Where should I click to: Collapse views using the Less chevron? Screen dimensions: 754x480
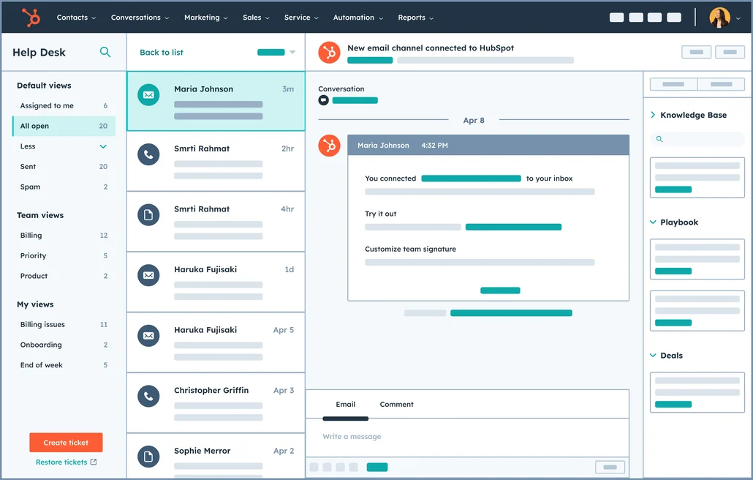coord(103,146)
